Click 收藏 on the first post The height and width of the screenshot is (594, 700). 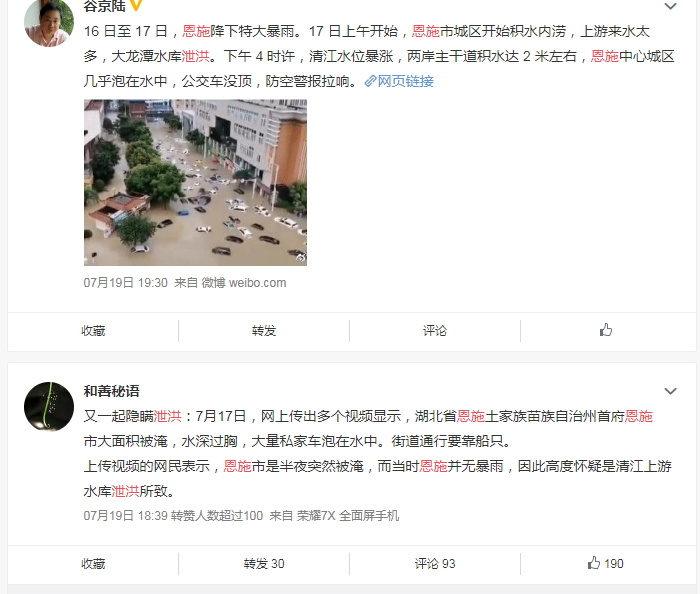(93, 331)
